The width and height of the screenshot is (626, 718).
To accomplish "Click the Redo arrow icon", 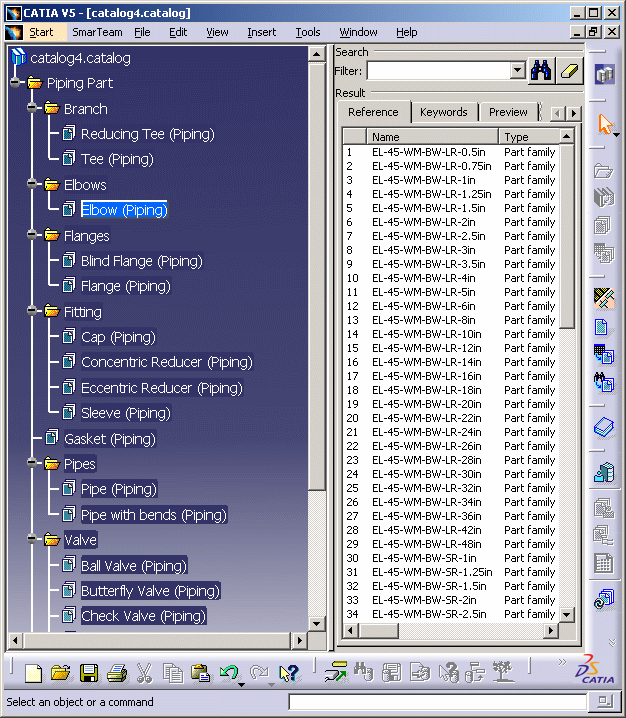I will [x=259, y=672].
